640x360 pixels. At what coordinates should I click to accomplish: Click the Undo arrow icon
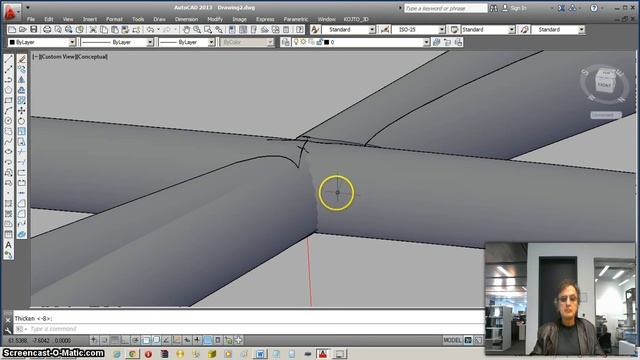(x=150, y=29)
